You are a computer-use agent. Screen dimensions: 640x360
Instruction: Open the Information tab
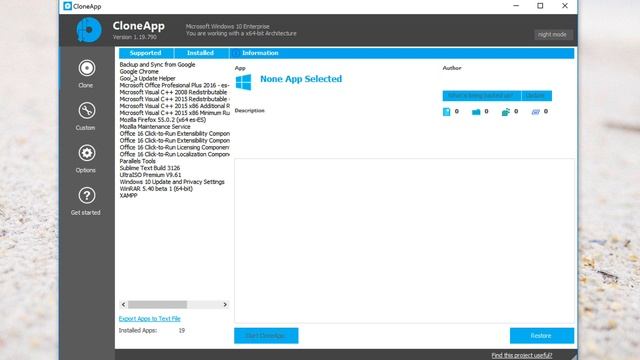tap(260, 53)
